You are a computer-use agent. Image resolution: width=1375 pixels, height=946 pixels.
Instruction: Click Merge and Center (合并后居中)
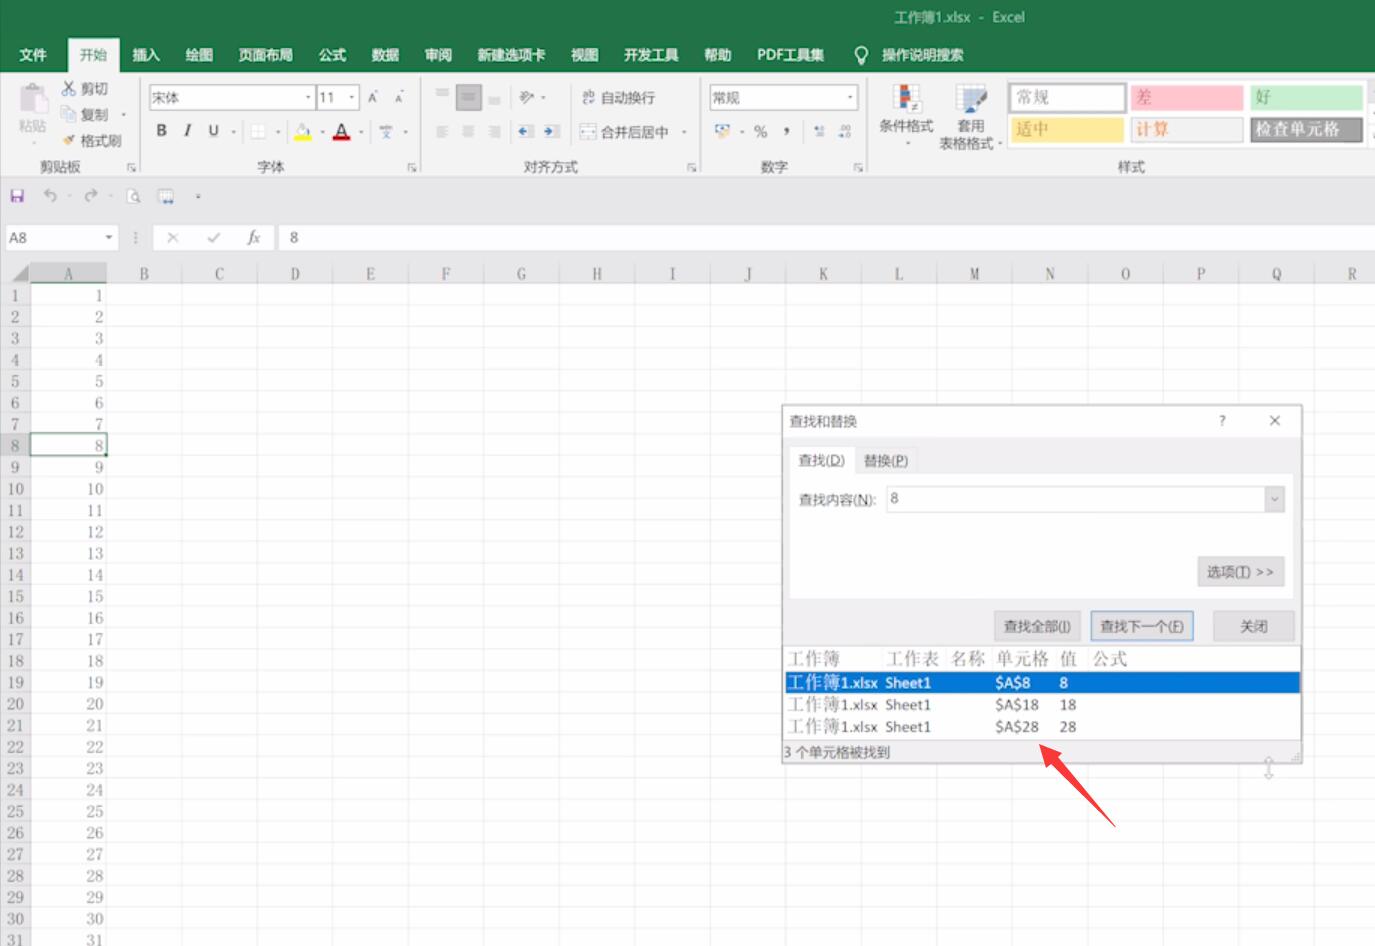tap(625, 131)
